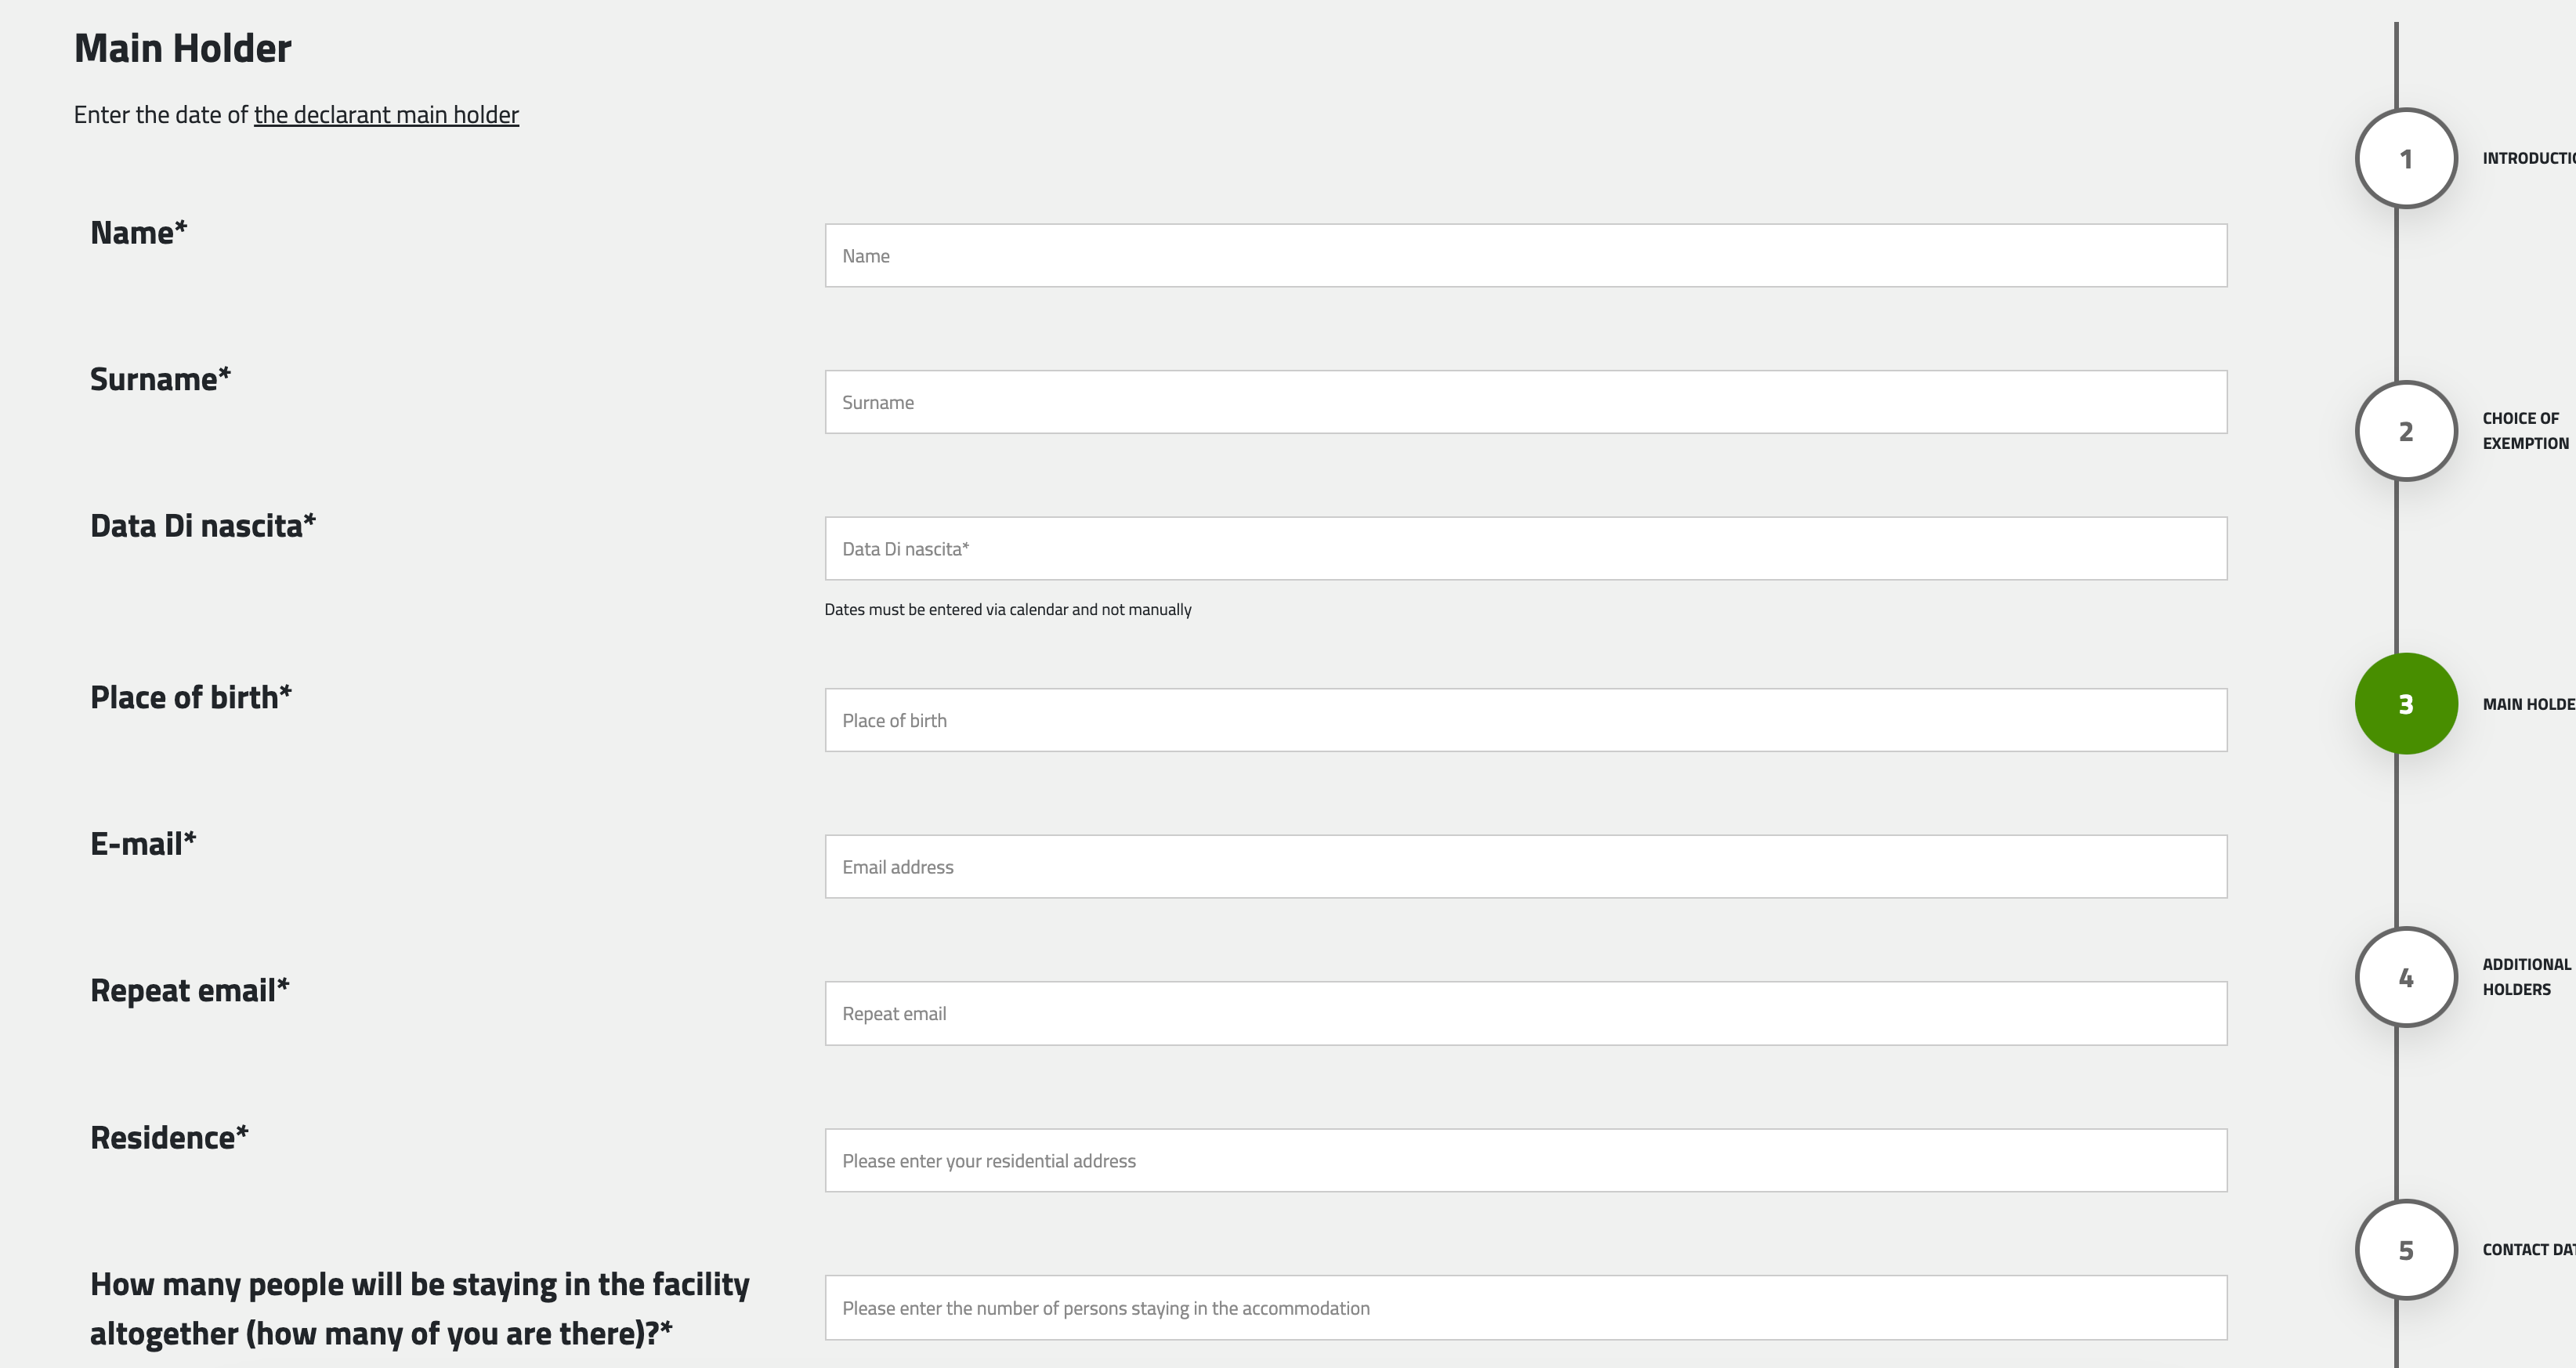Screen dimensions: 2576x1368
Task: Click the Repeat email field
Action: (x=1525, y=1013)
